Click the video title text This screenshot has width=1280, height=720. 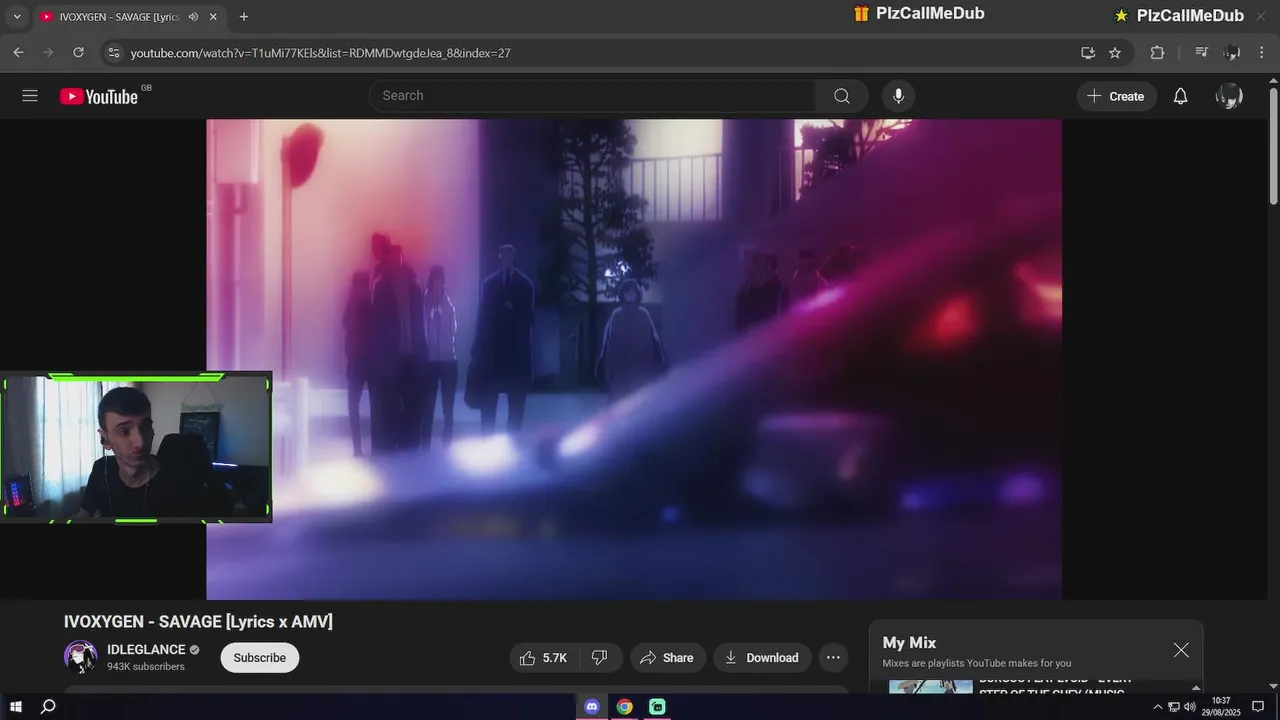pos(198,621)
